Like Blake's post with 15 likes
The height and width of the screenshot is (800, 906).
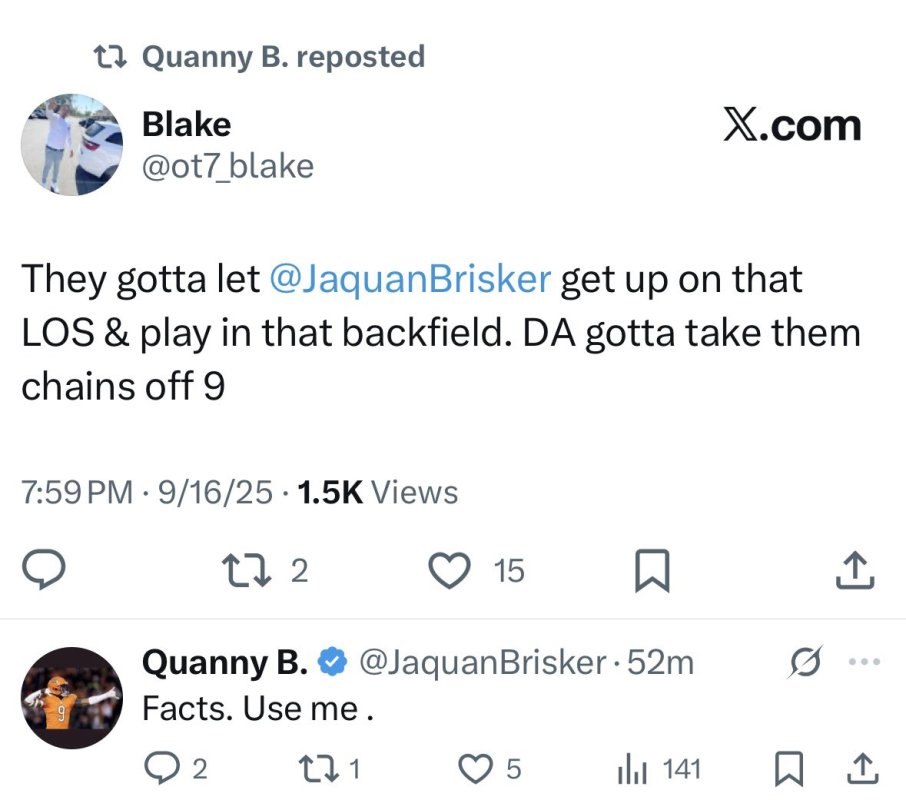click(x=477, y=571)
